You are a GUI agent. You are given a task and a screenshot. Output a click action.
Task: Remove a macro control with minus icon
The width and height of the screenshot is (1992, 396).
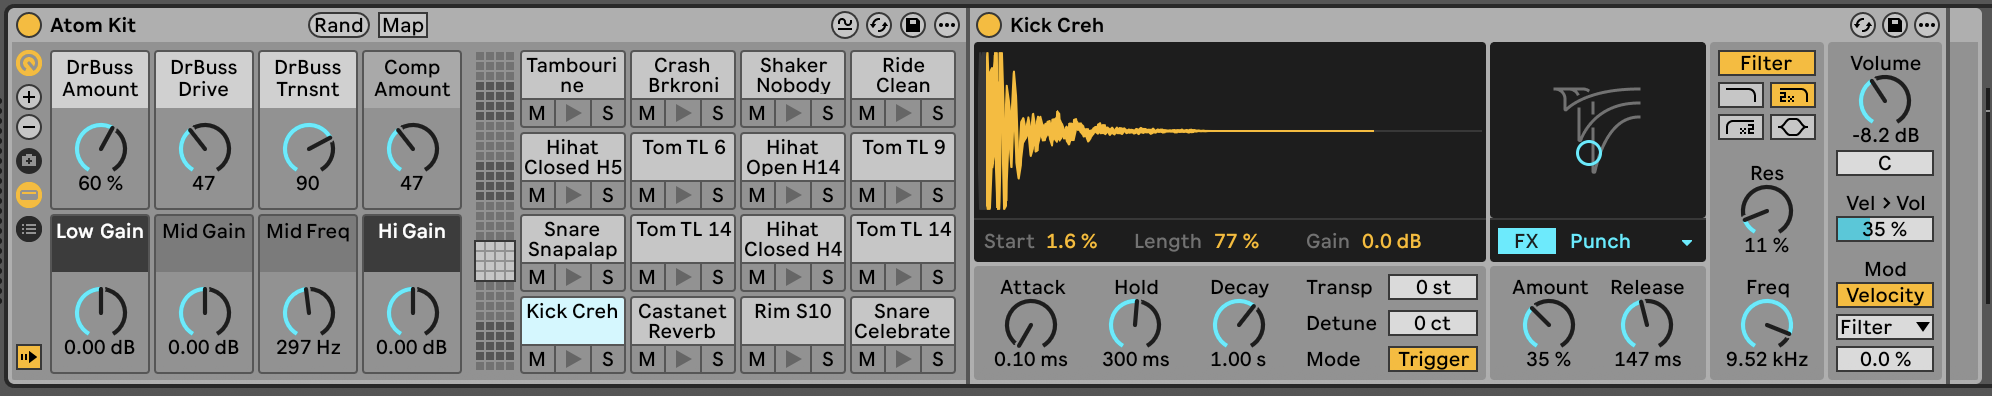pyautogui.click(x=29, y=128)
